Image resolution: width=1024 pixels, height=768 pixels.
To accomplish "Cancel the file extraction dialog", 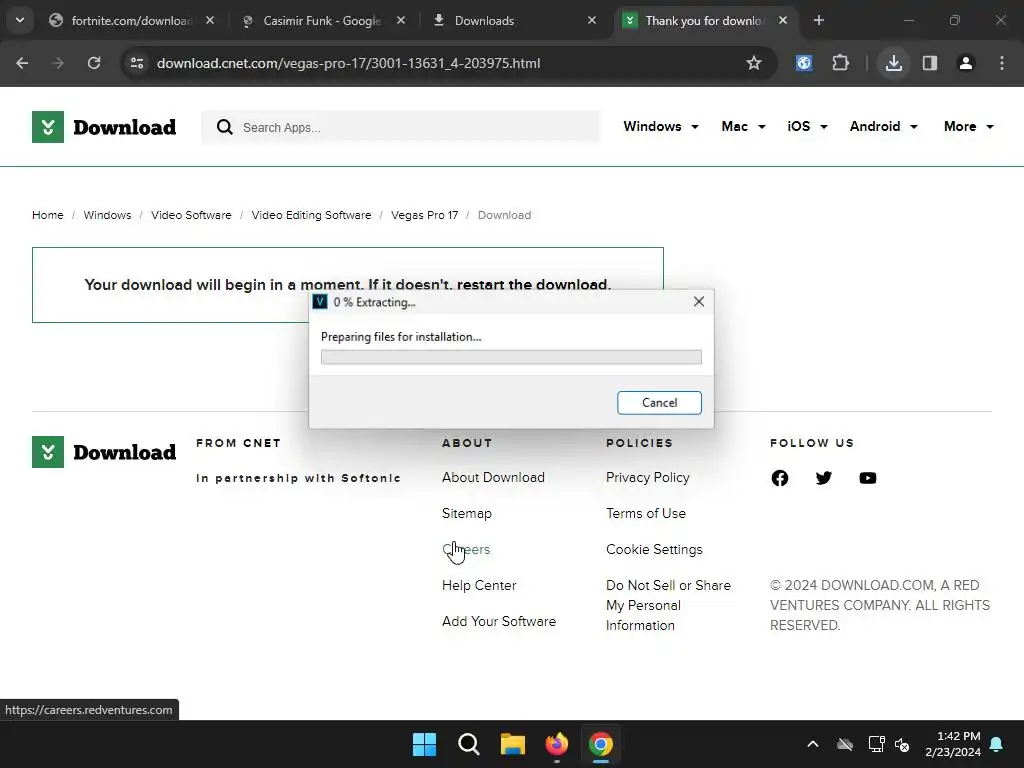I will (x=660, y=403).
